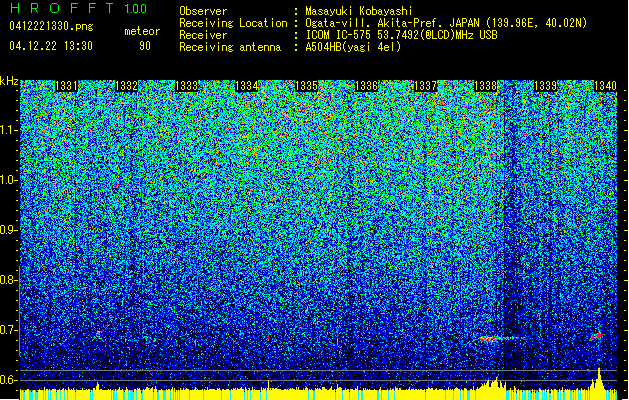The width and height of the screenshot is (629, 400).
Task: Click the antenna text A504HB(yagi 4el)
Action: [353, 47]
